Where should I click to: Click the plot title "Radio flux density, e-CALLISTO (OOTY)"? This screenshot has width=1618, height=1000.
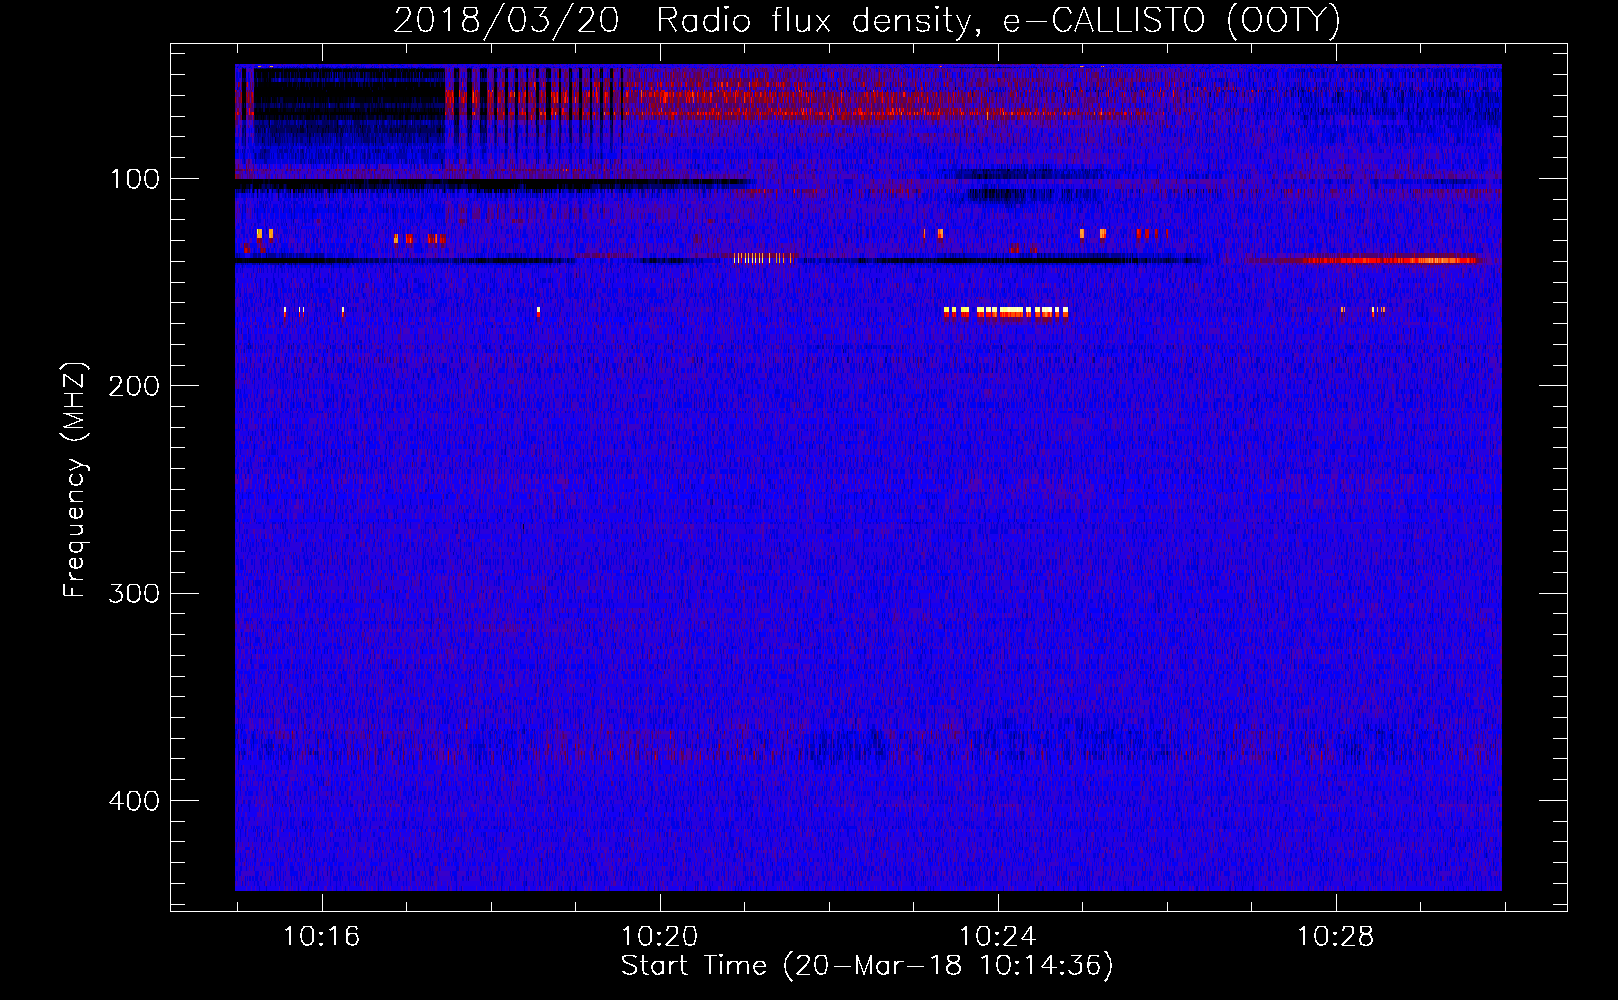pyautogui.click(x=998, y=21)
